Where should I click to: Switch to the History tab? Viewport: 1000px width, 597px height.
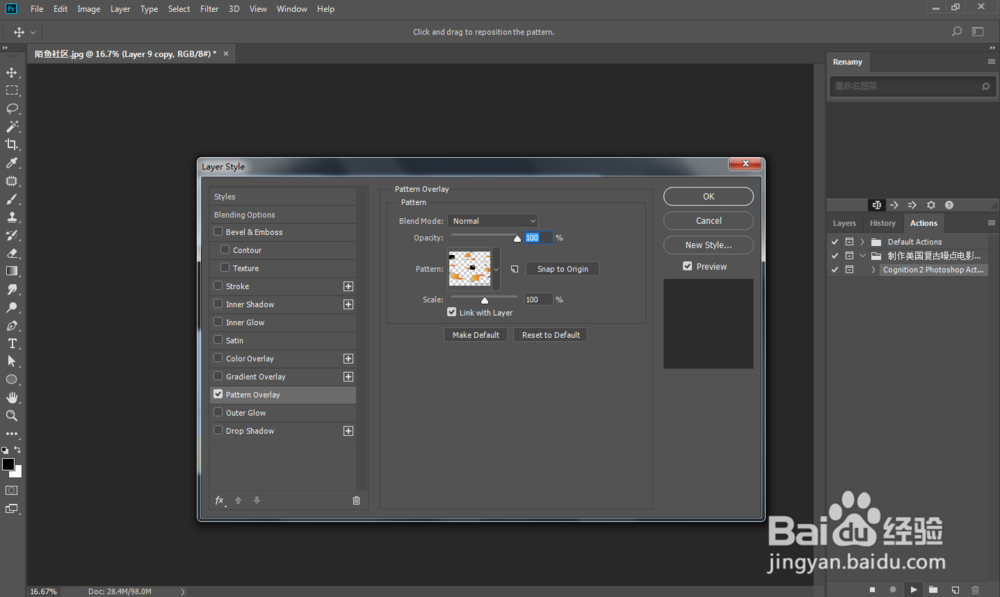pyautogui.click(x=883, y=223)
